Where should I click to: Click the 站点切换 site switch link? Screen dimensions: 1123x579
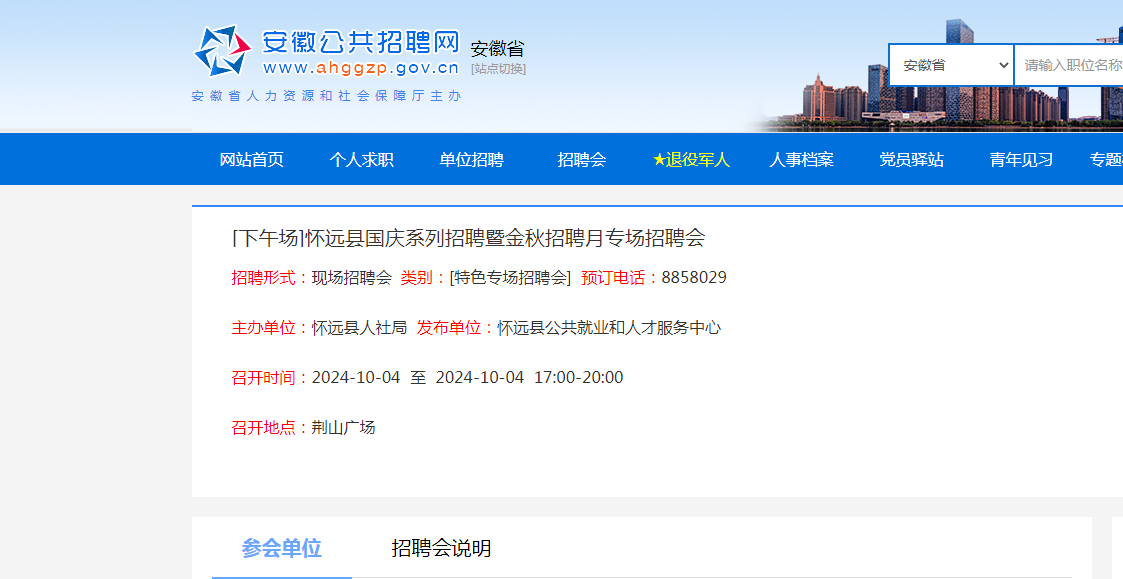pos(498,69)
